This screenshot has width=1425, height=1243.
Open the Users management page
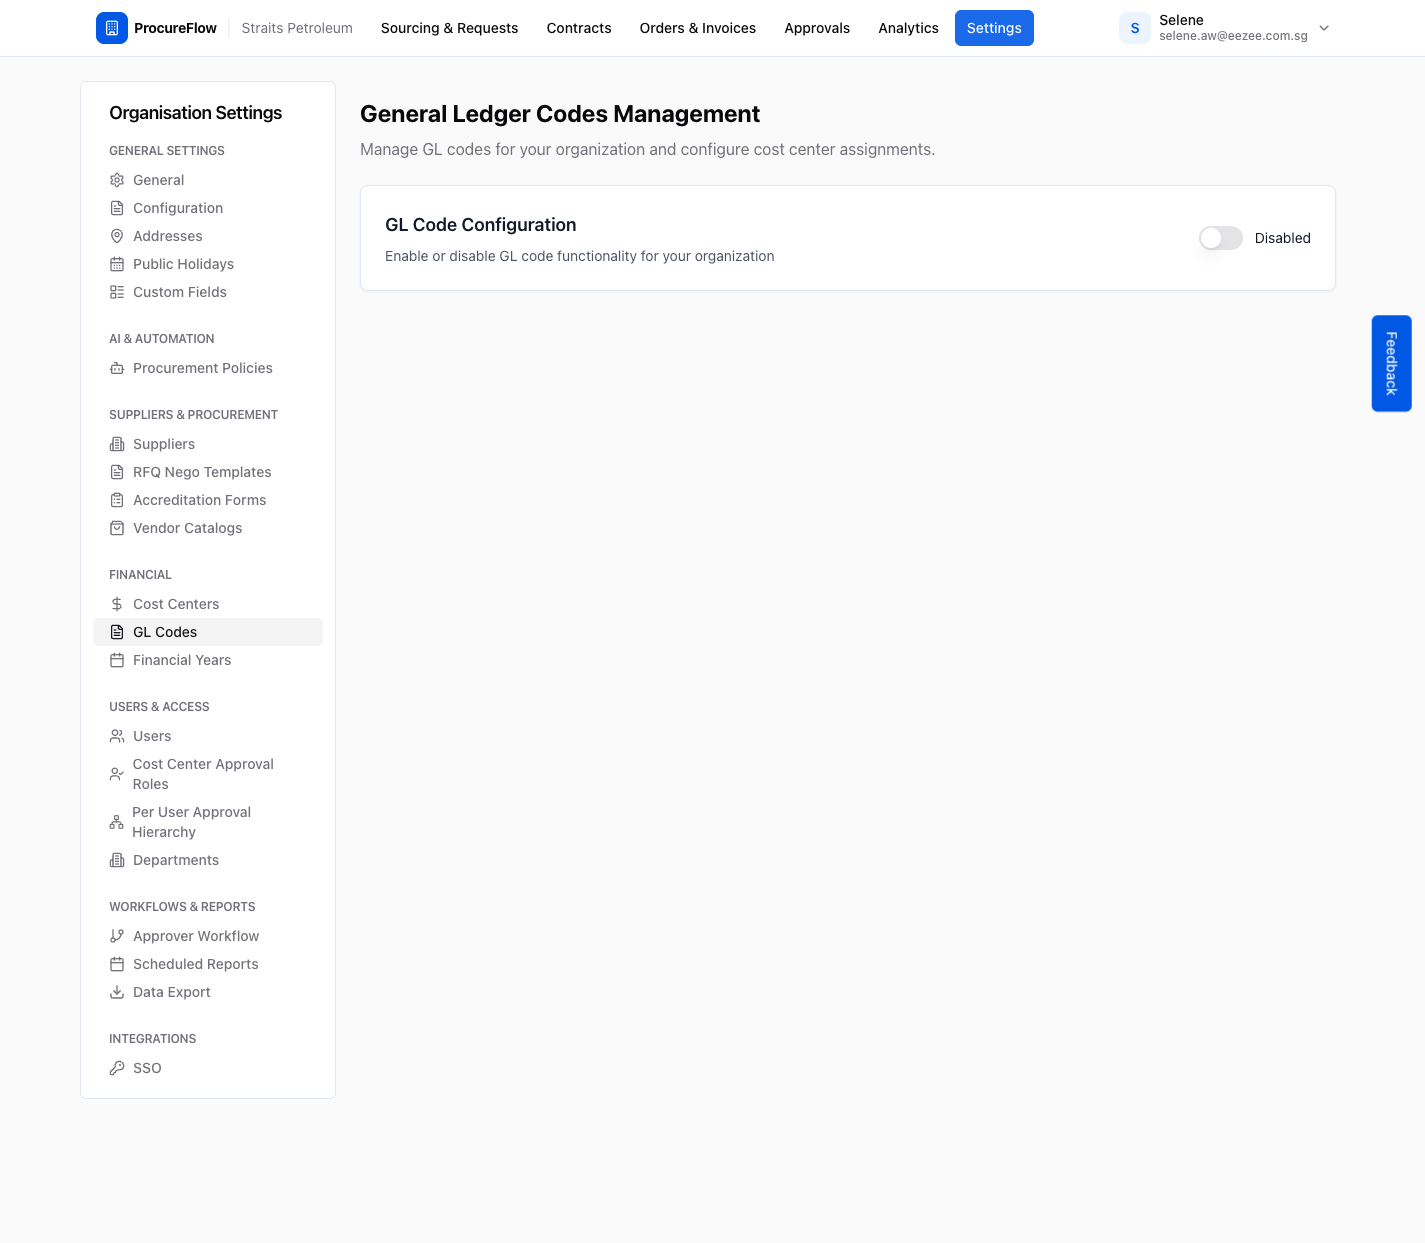(208, 736)
